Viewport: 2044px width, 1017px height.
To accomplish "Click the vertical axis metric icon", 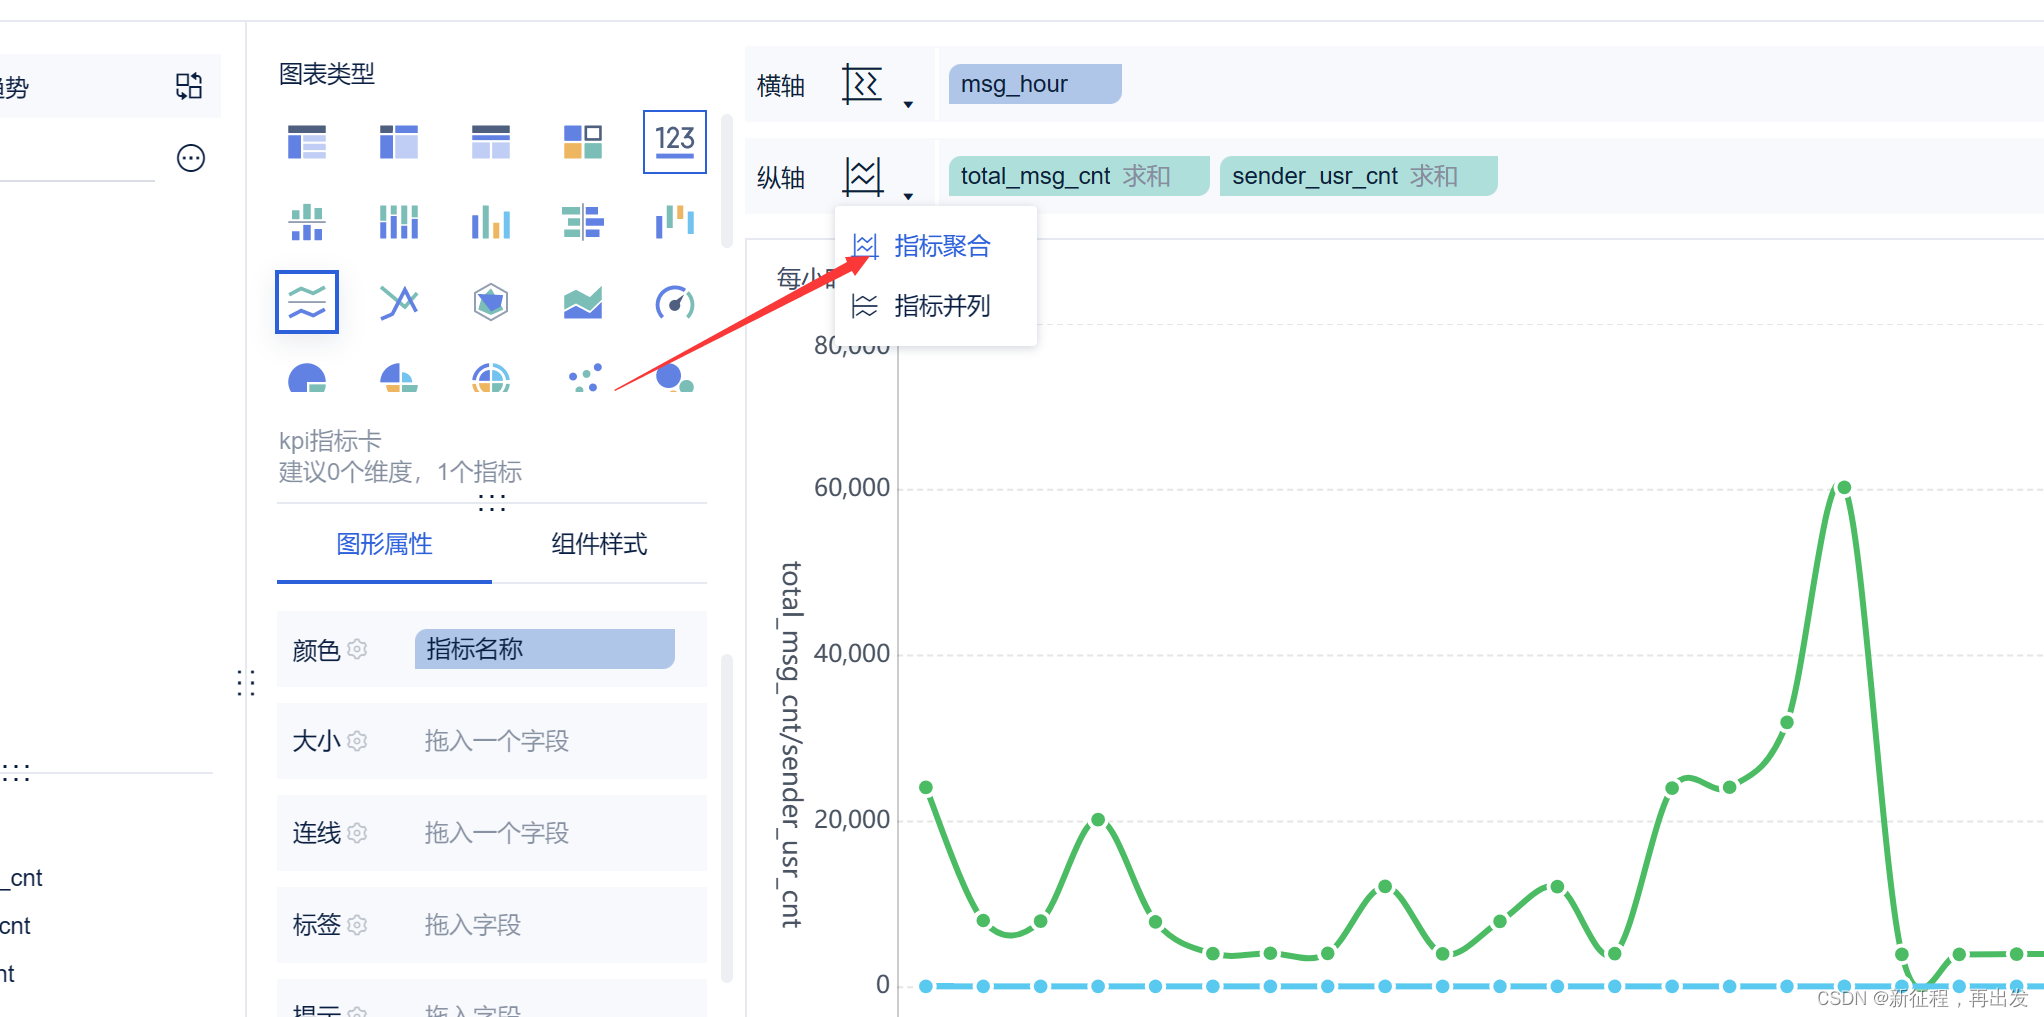I will [863, 176].
